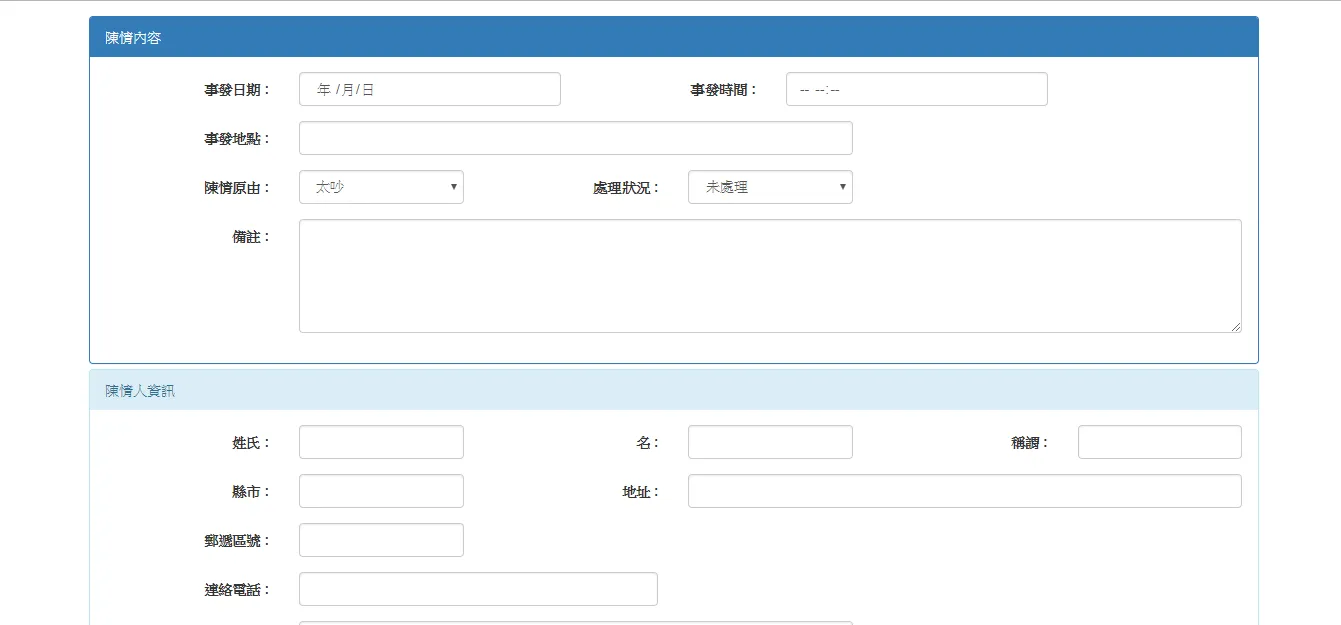Click the 事發日期 date field

pyautogui.click(x=429, y=88)
